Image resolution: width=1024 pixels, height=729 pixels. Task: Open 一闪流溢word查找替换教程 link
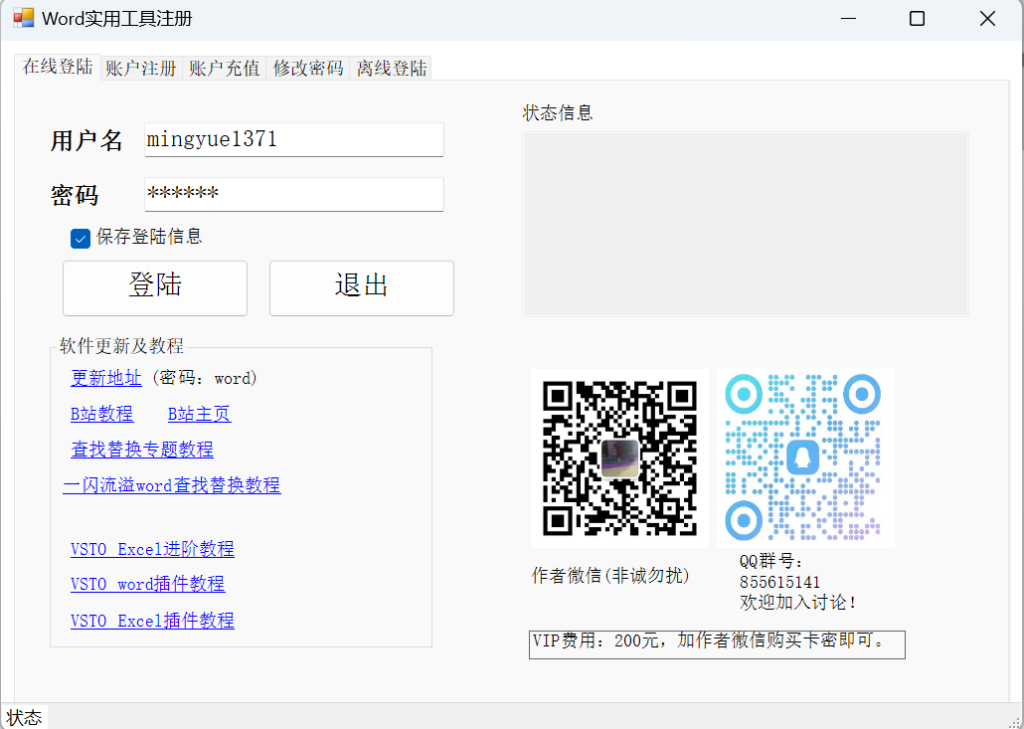point(172,485)
